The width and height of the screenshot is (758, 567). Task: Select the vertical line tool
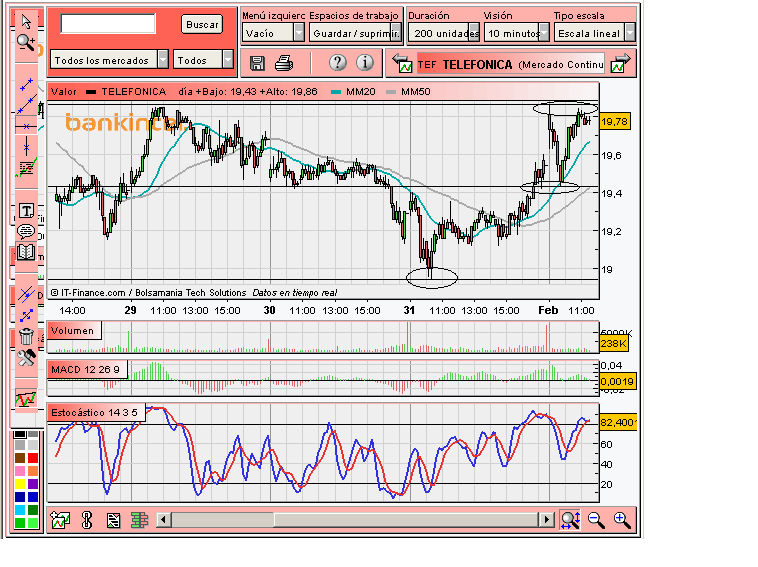coord(26,146)
